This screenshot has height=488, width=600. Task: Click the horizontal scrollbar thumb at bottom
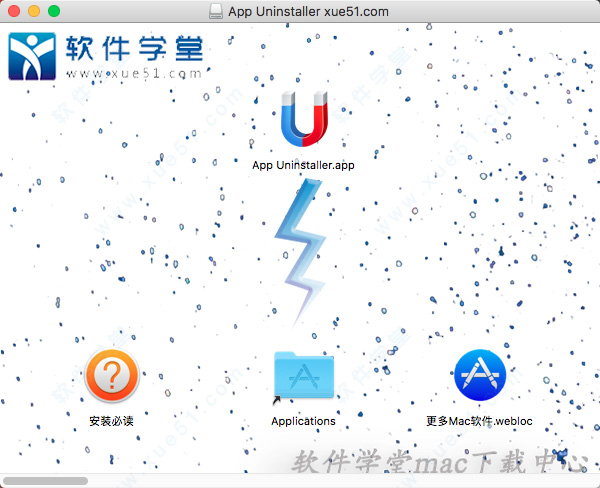[x=46, y=481]
